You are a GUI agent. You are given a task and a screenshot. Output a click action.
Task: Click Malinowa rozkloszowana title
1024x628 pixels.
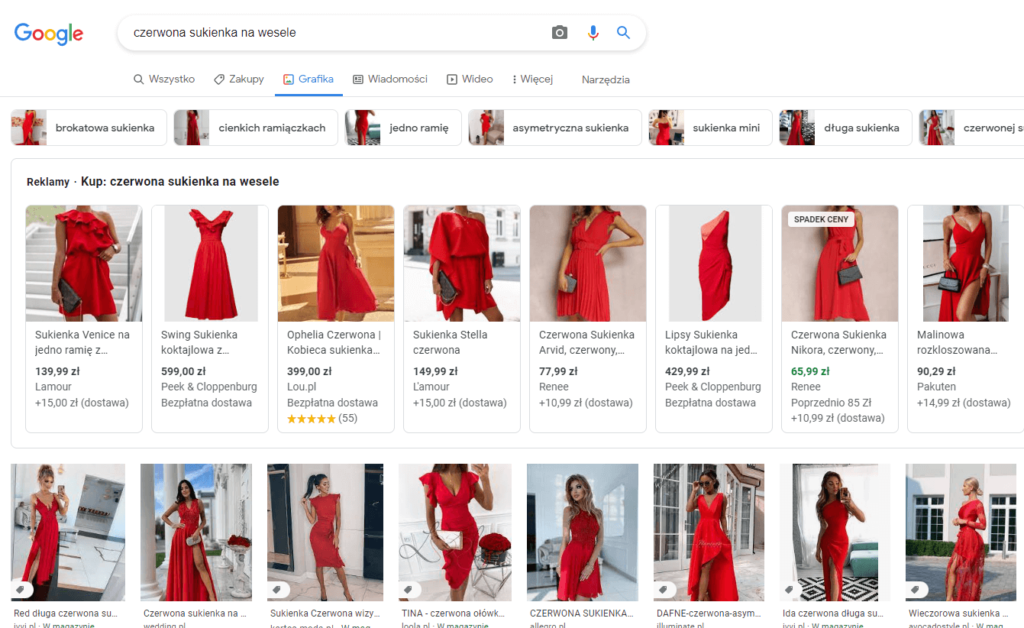[957, 342]
